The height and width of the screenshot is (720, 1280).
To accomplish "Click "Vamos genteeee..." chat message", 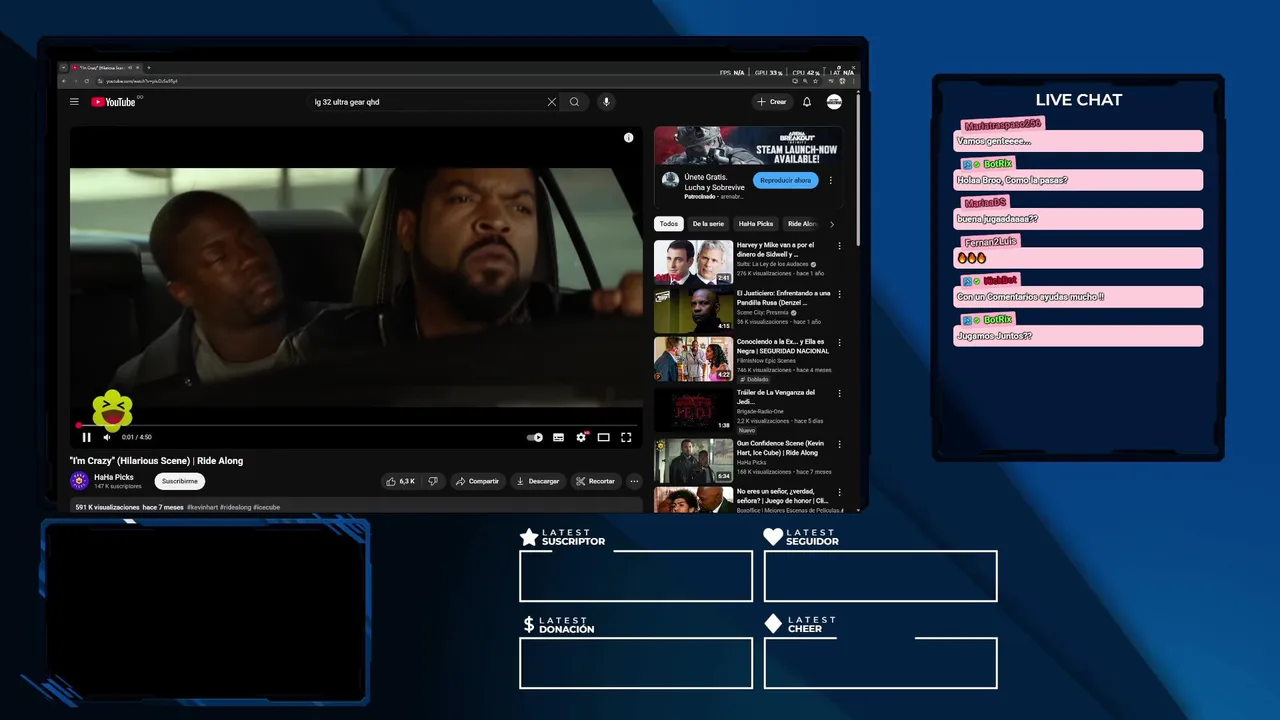I will (x=1078, y=141).
